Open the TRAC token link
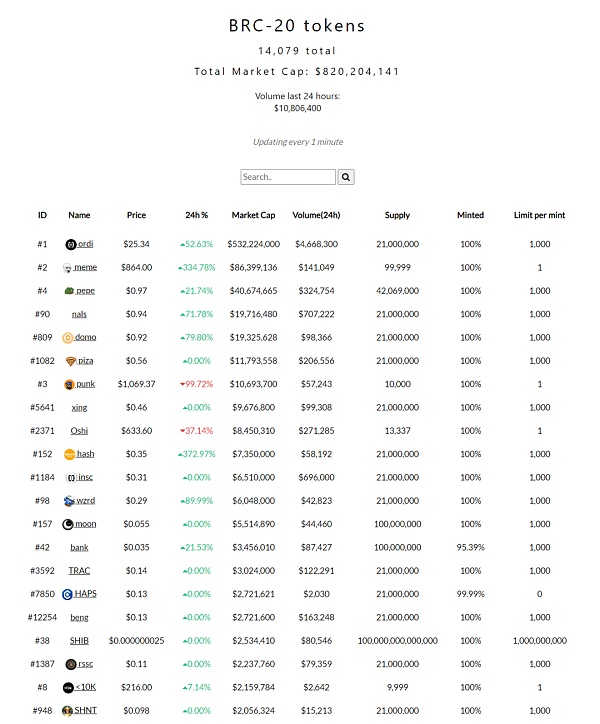This screenshot has height=724, width=600. (x=79, y=571)
